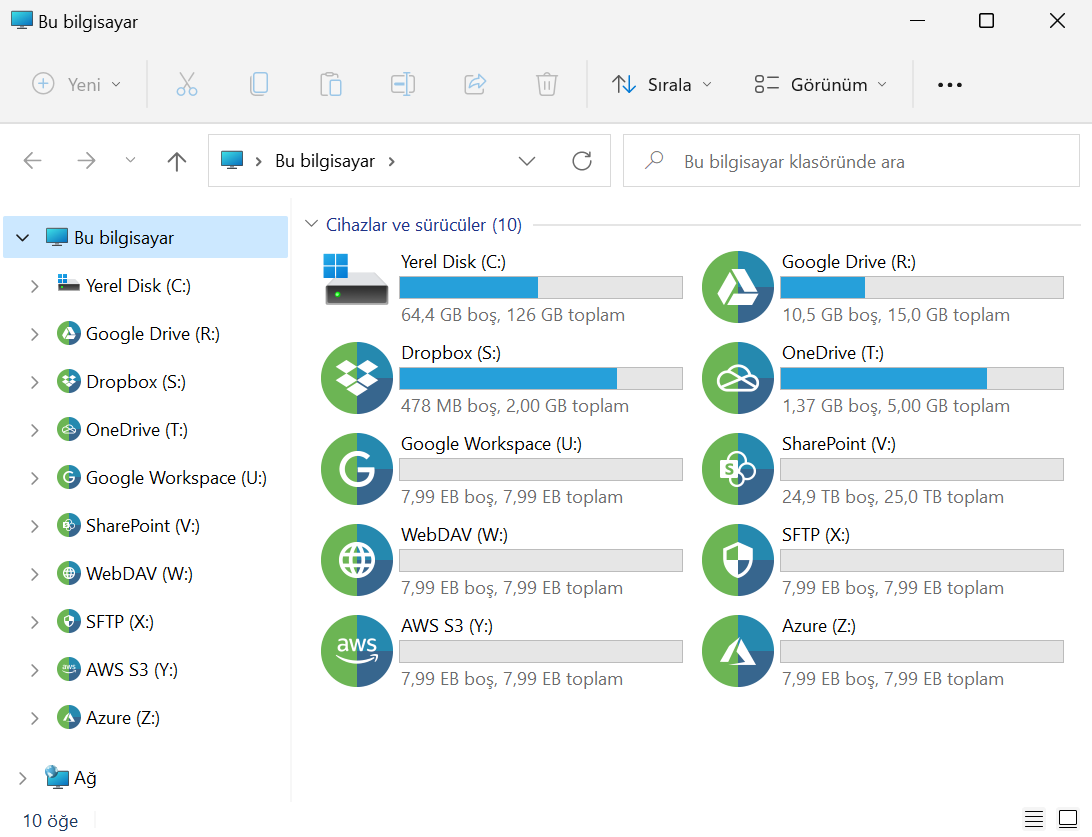Click Yerel Disk (C:) usage bar
Viewport: 1092px width, 837px height.
point(540,288)
